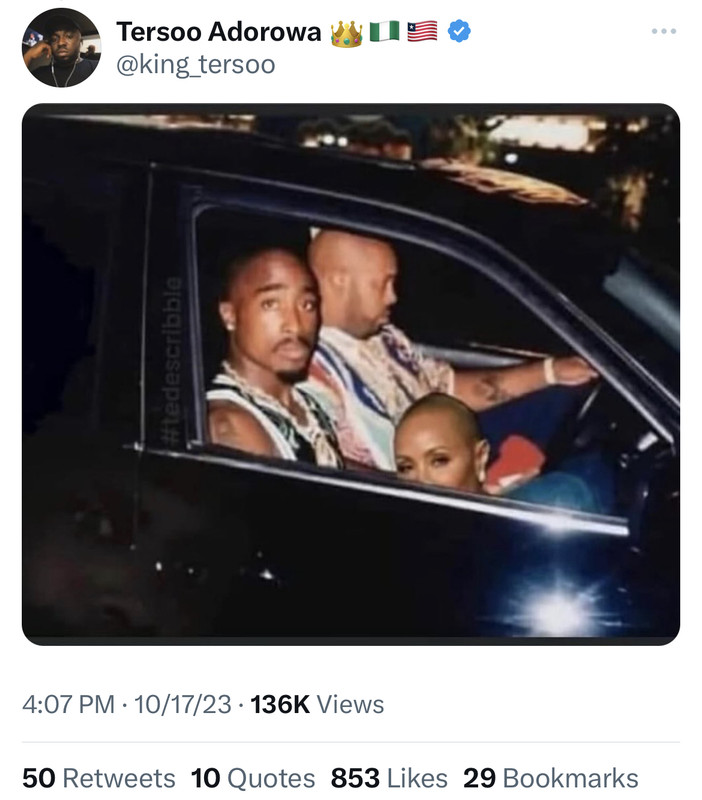Open Tersoo Adorowa's profile avatar
Viewport: 702px width, 800px height.
point(61,47)
